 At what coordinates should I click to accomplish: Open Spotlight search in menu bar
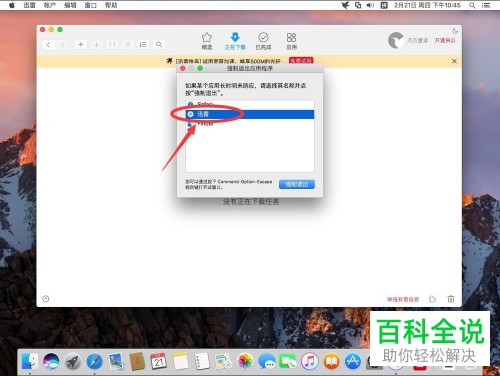472,5
